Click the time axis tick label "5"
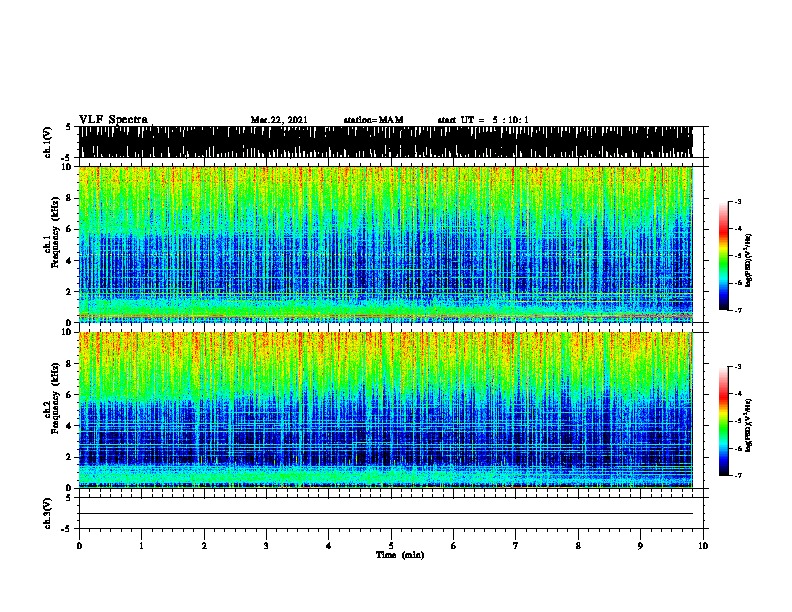The height and width of the screenshot is (612, 792). pos(391,546)
